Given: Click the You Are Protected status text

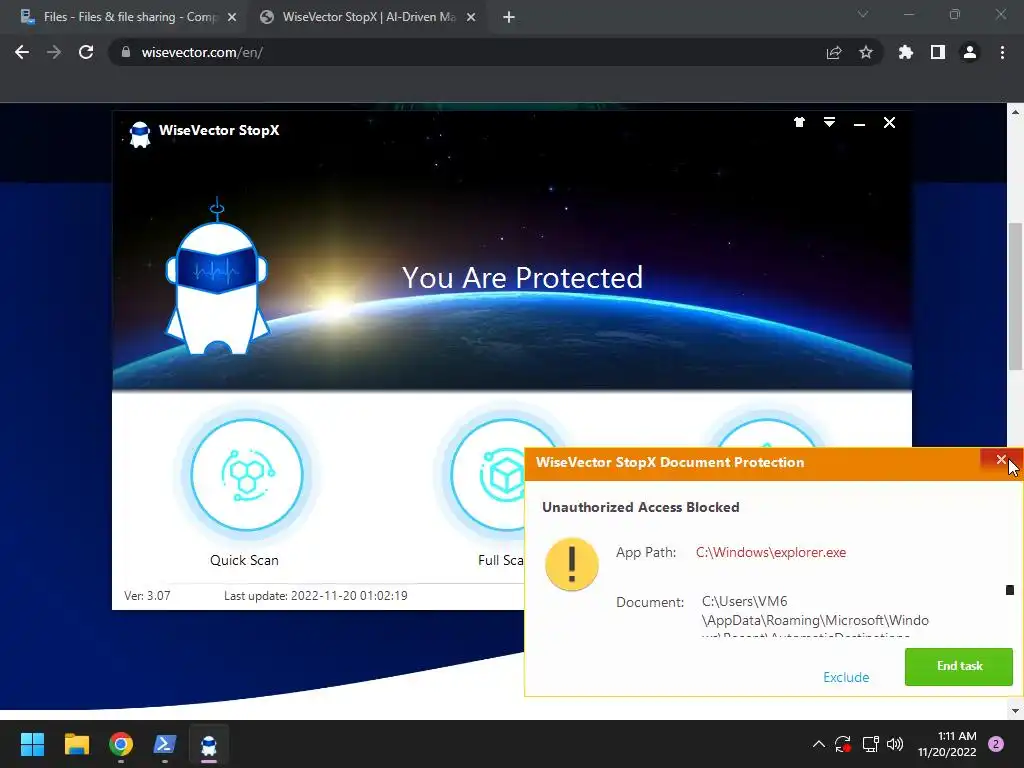Looking at the screenshot, I should 522,278.
